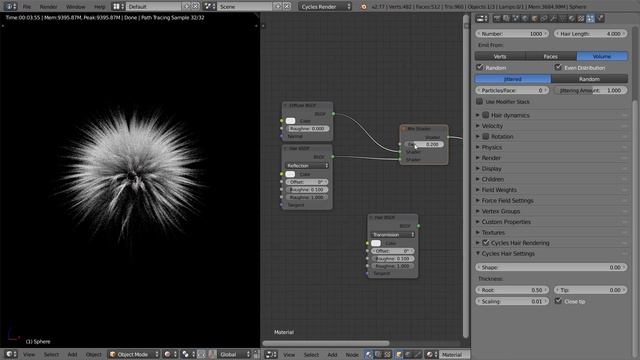Expand the Physics panel
The width and height of the screenshot is (640, 360).
point(491,147)
